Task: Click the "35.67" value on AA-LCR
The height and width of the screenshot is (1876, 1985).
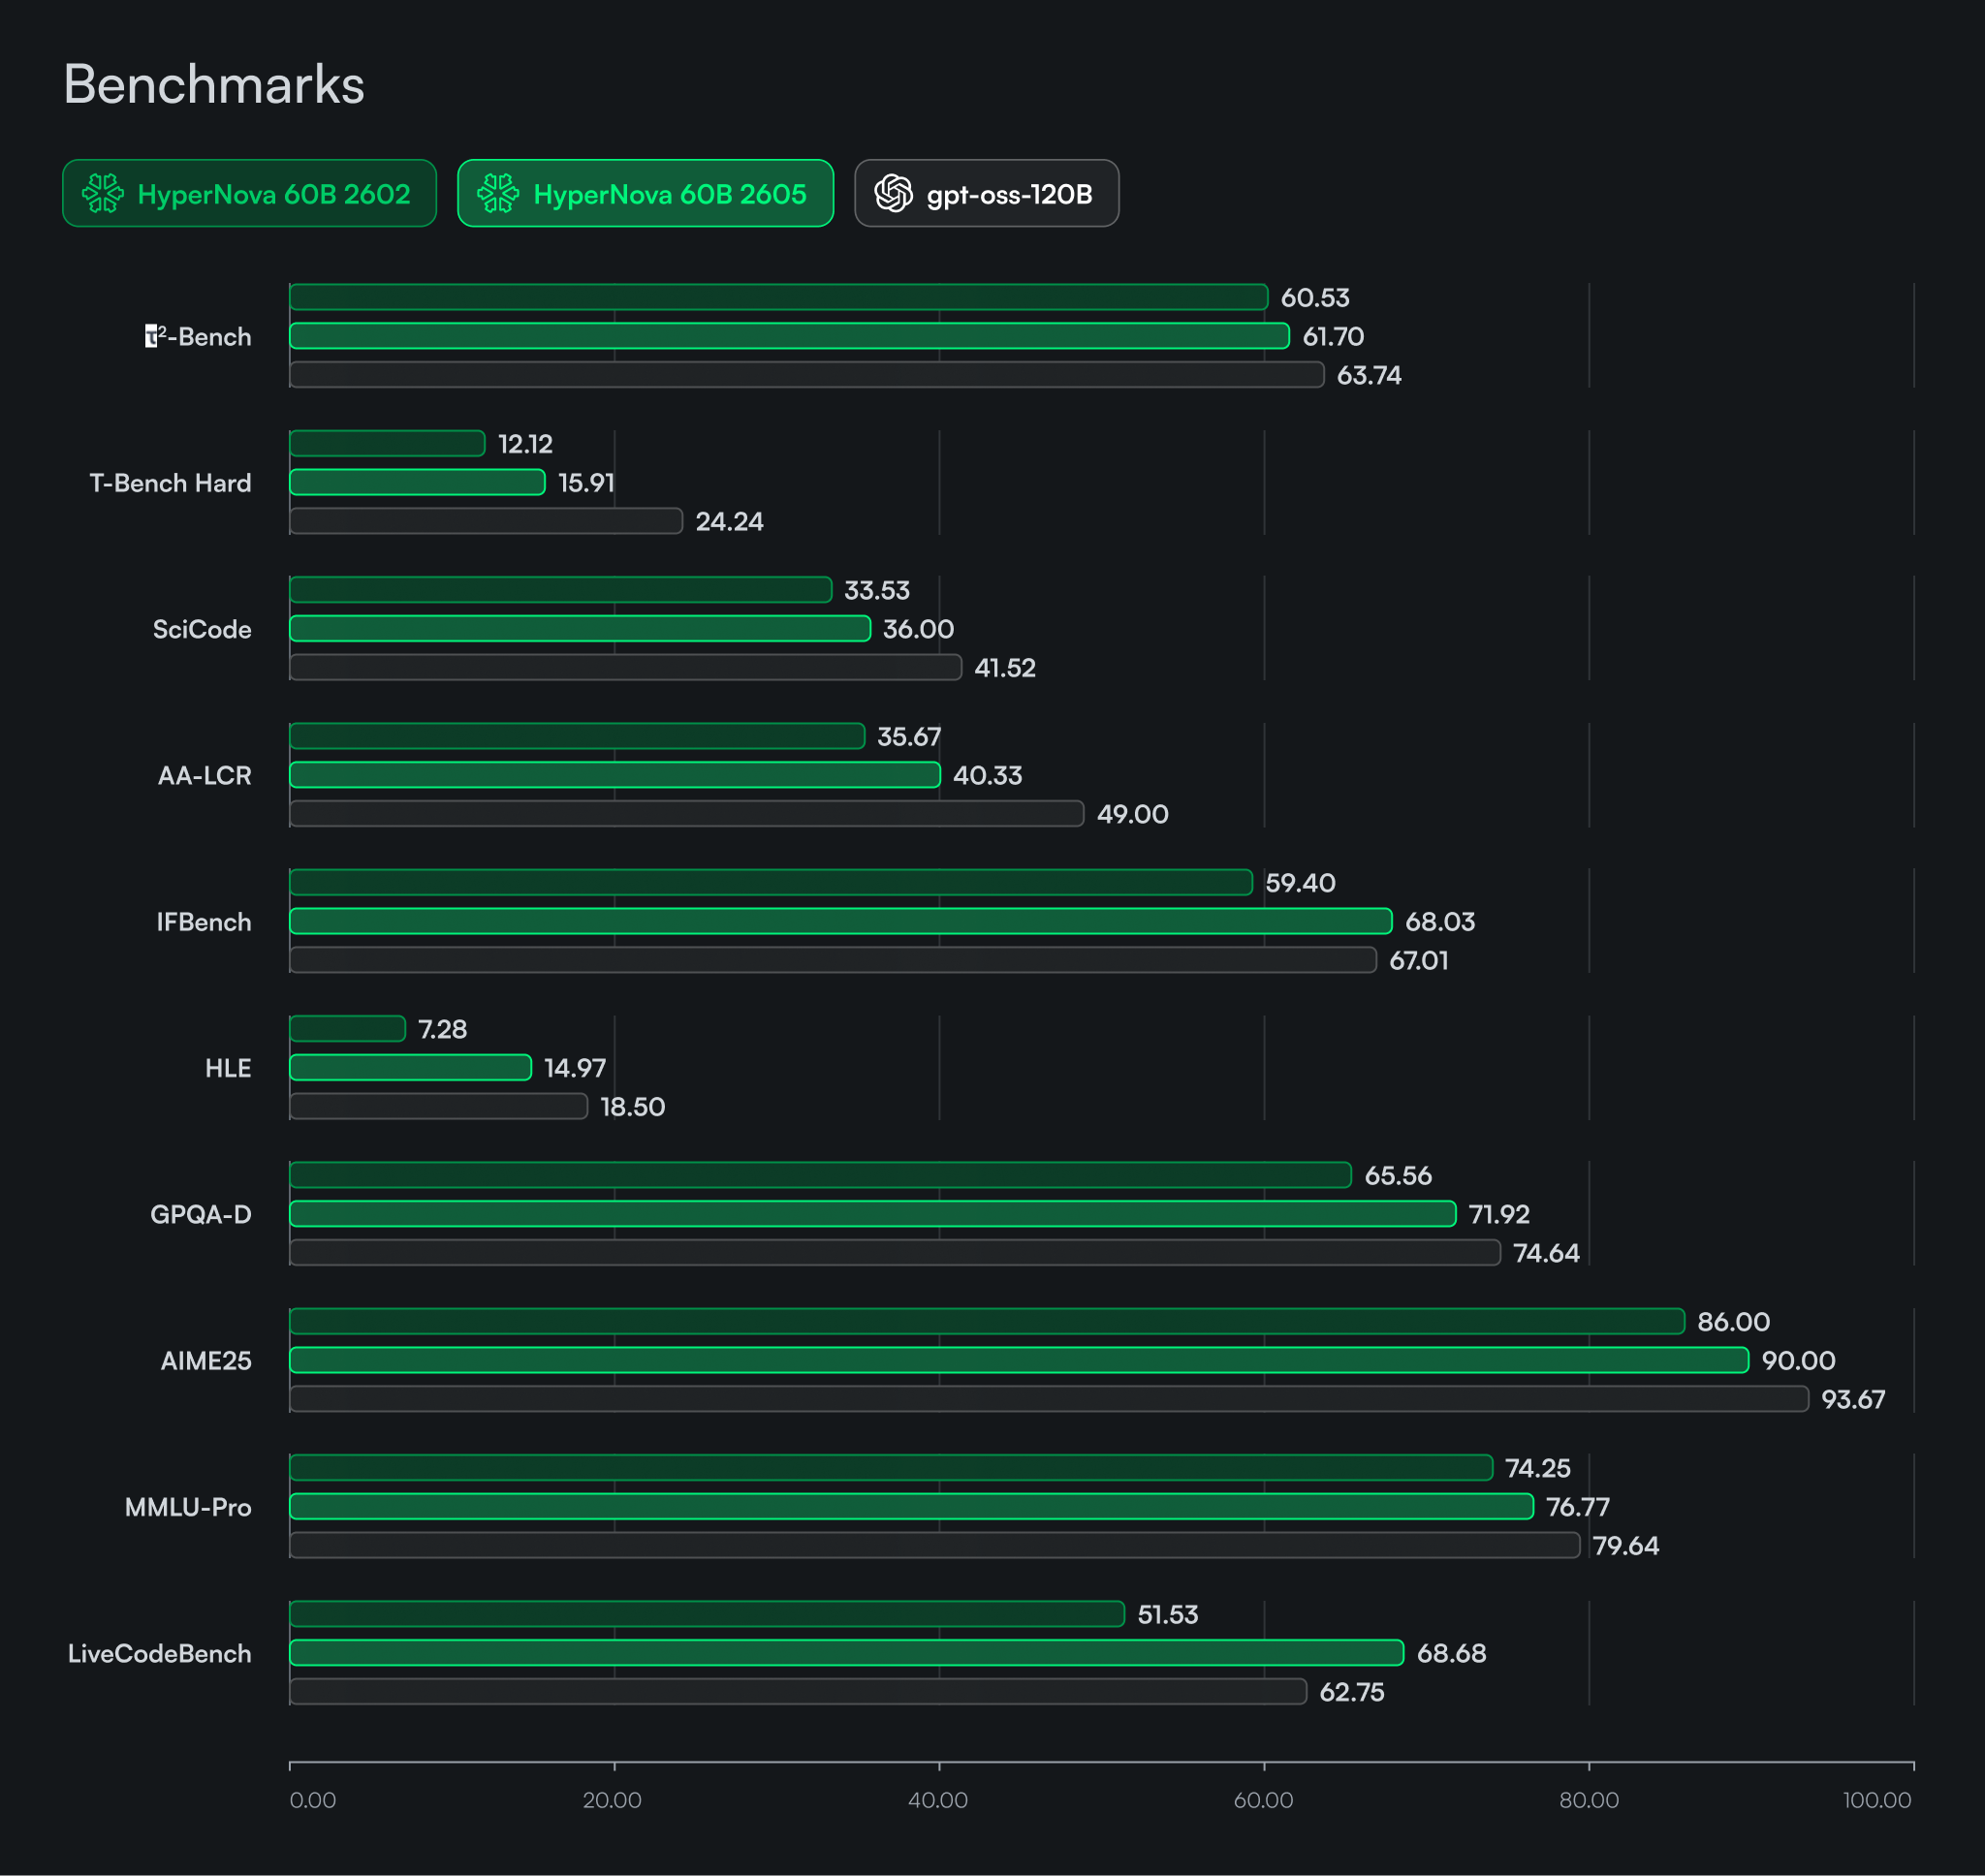Action: pos(909,737)
